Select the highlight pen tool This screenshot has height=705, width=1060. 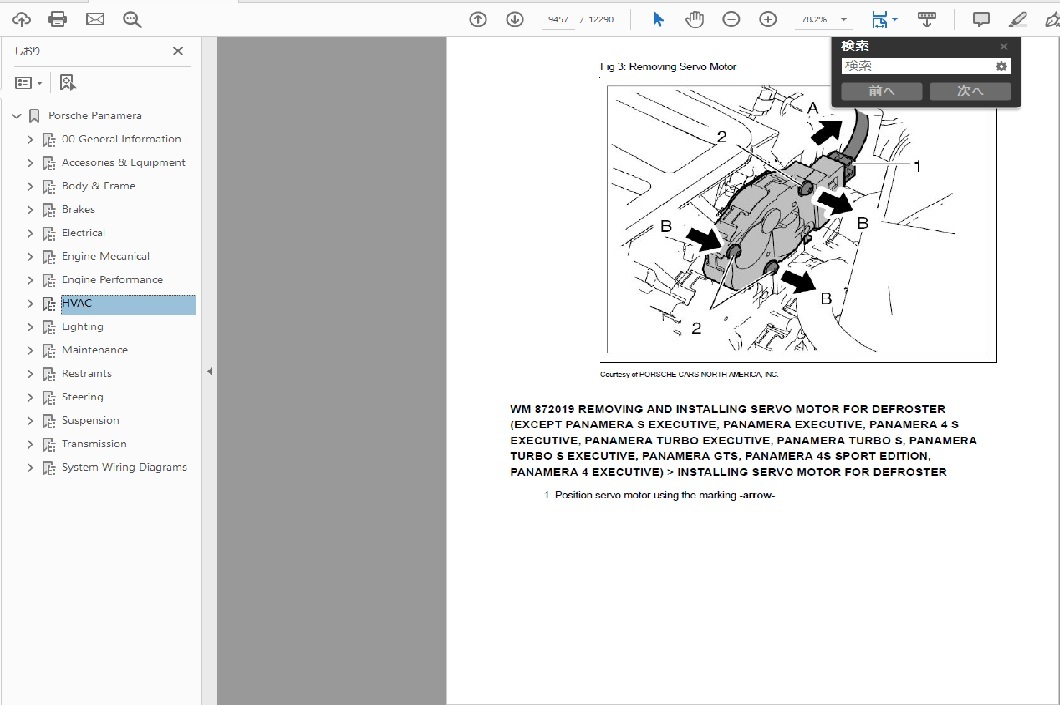pyautogui.click(x=1017, y=20)
